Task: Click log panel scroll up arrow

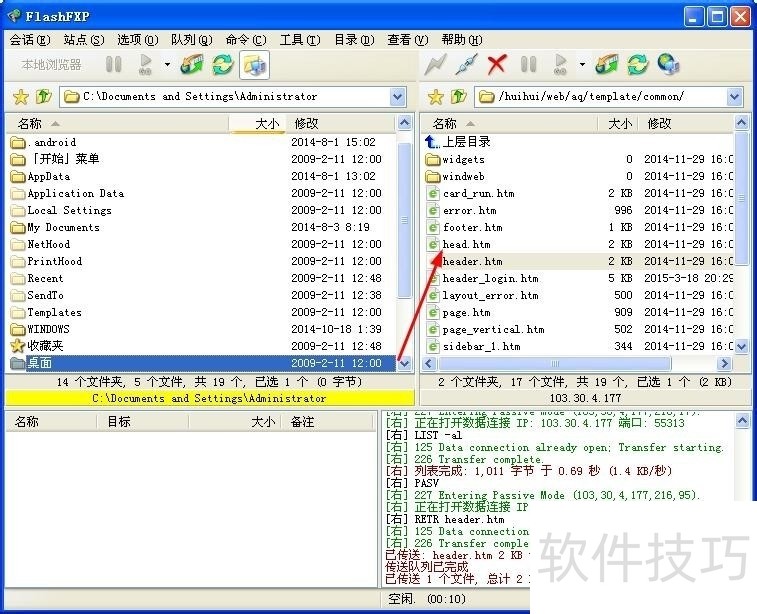Action: (743, 421)
